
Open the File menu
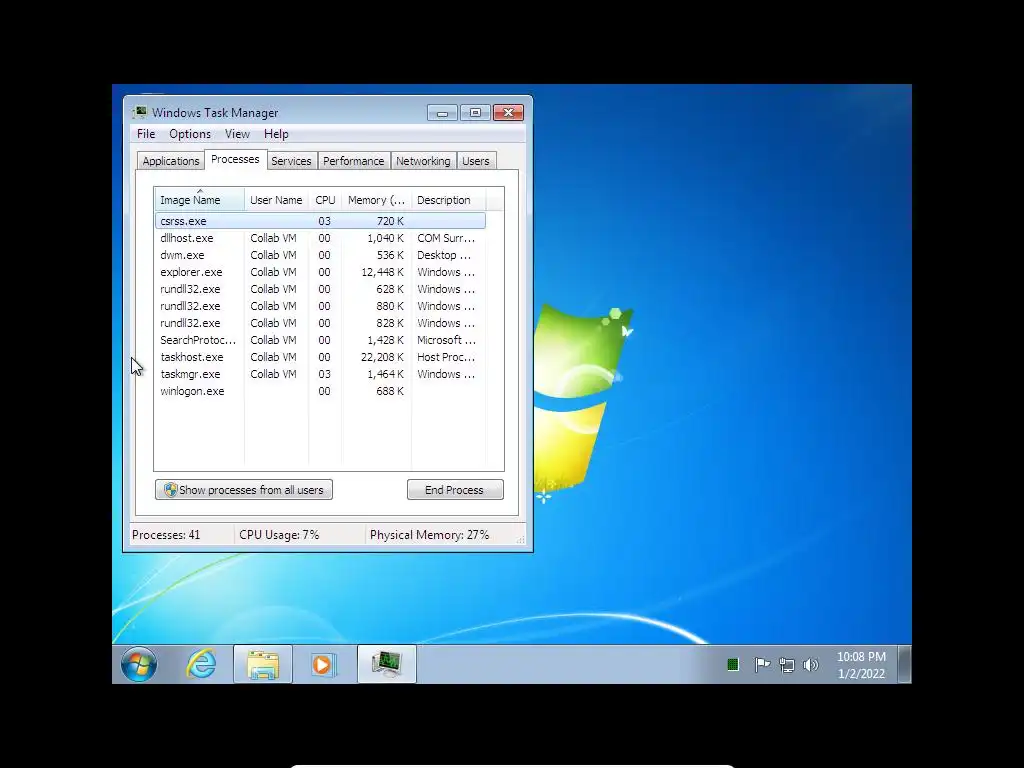(146, 134)
